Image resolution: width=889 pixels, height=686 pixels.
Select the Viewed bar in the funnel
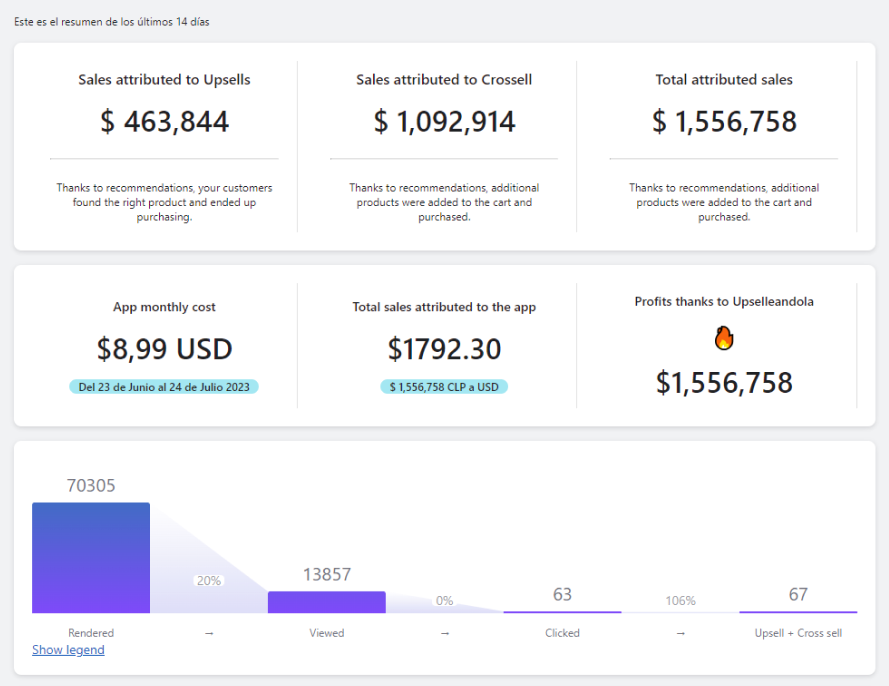click(x=326, y=602)
